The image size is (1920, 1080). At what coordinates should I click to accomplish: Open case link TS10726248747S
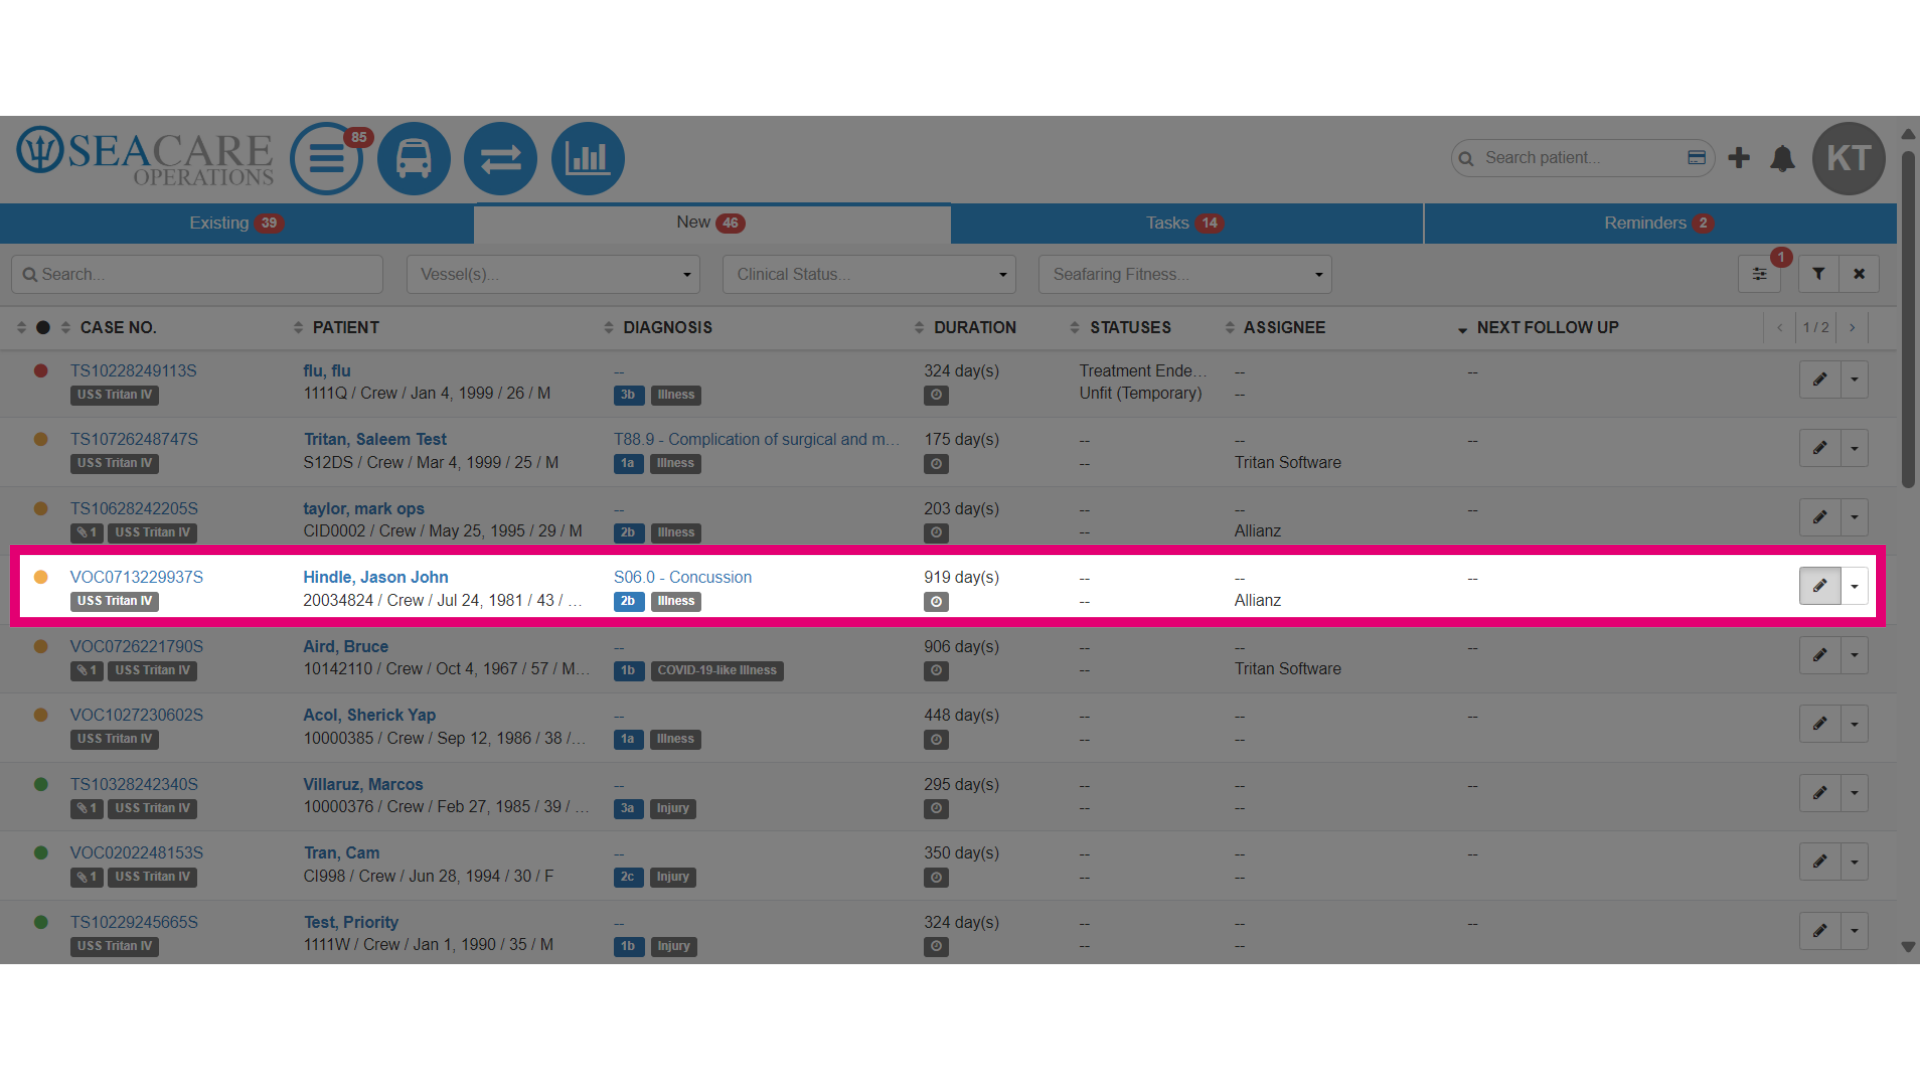click(x=134, y=439)
